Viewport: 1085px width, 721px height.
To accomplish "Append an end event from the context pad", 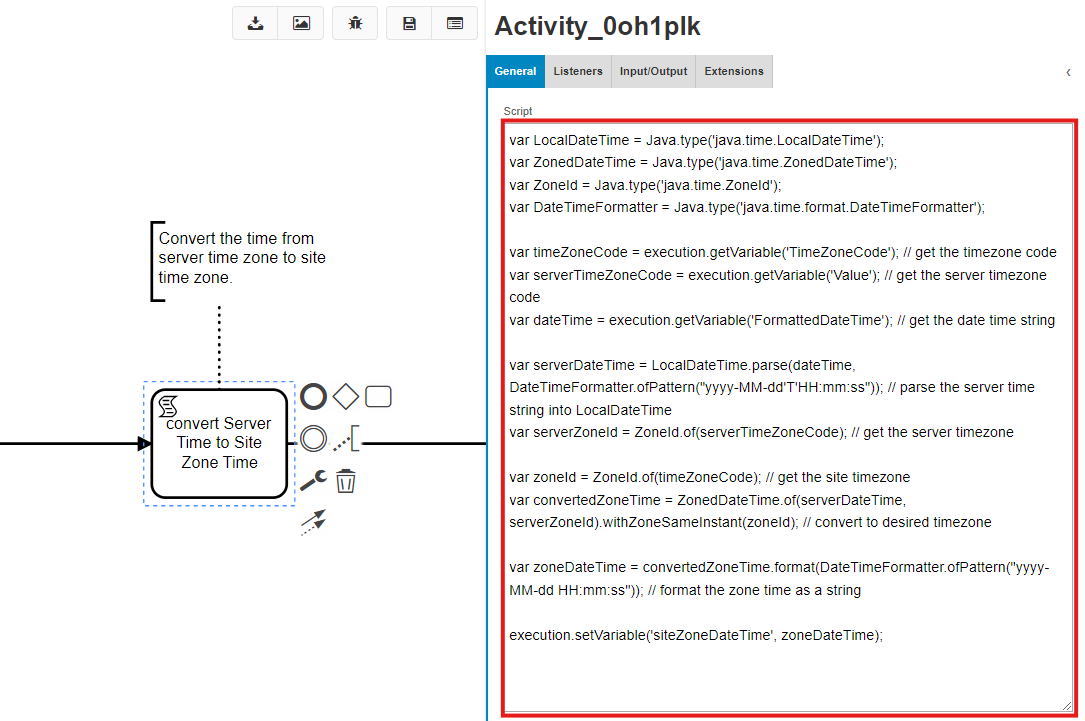I will pos(313,396).
